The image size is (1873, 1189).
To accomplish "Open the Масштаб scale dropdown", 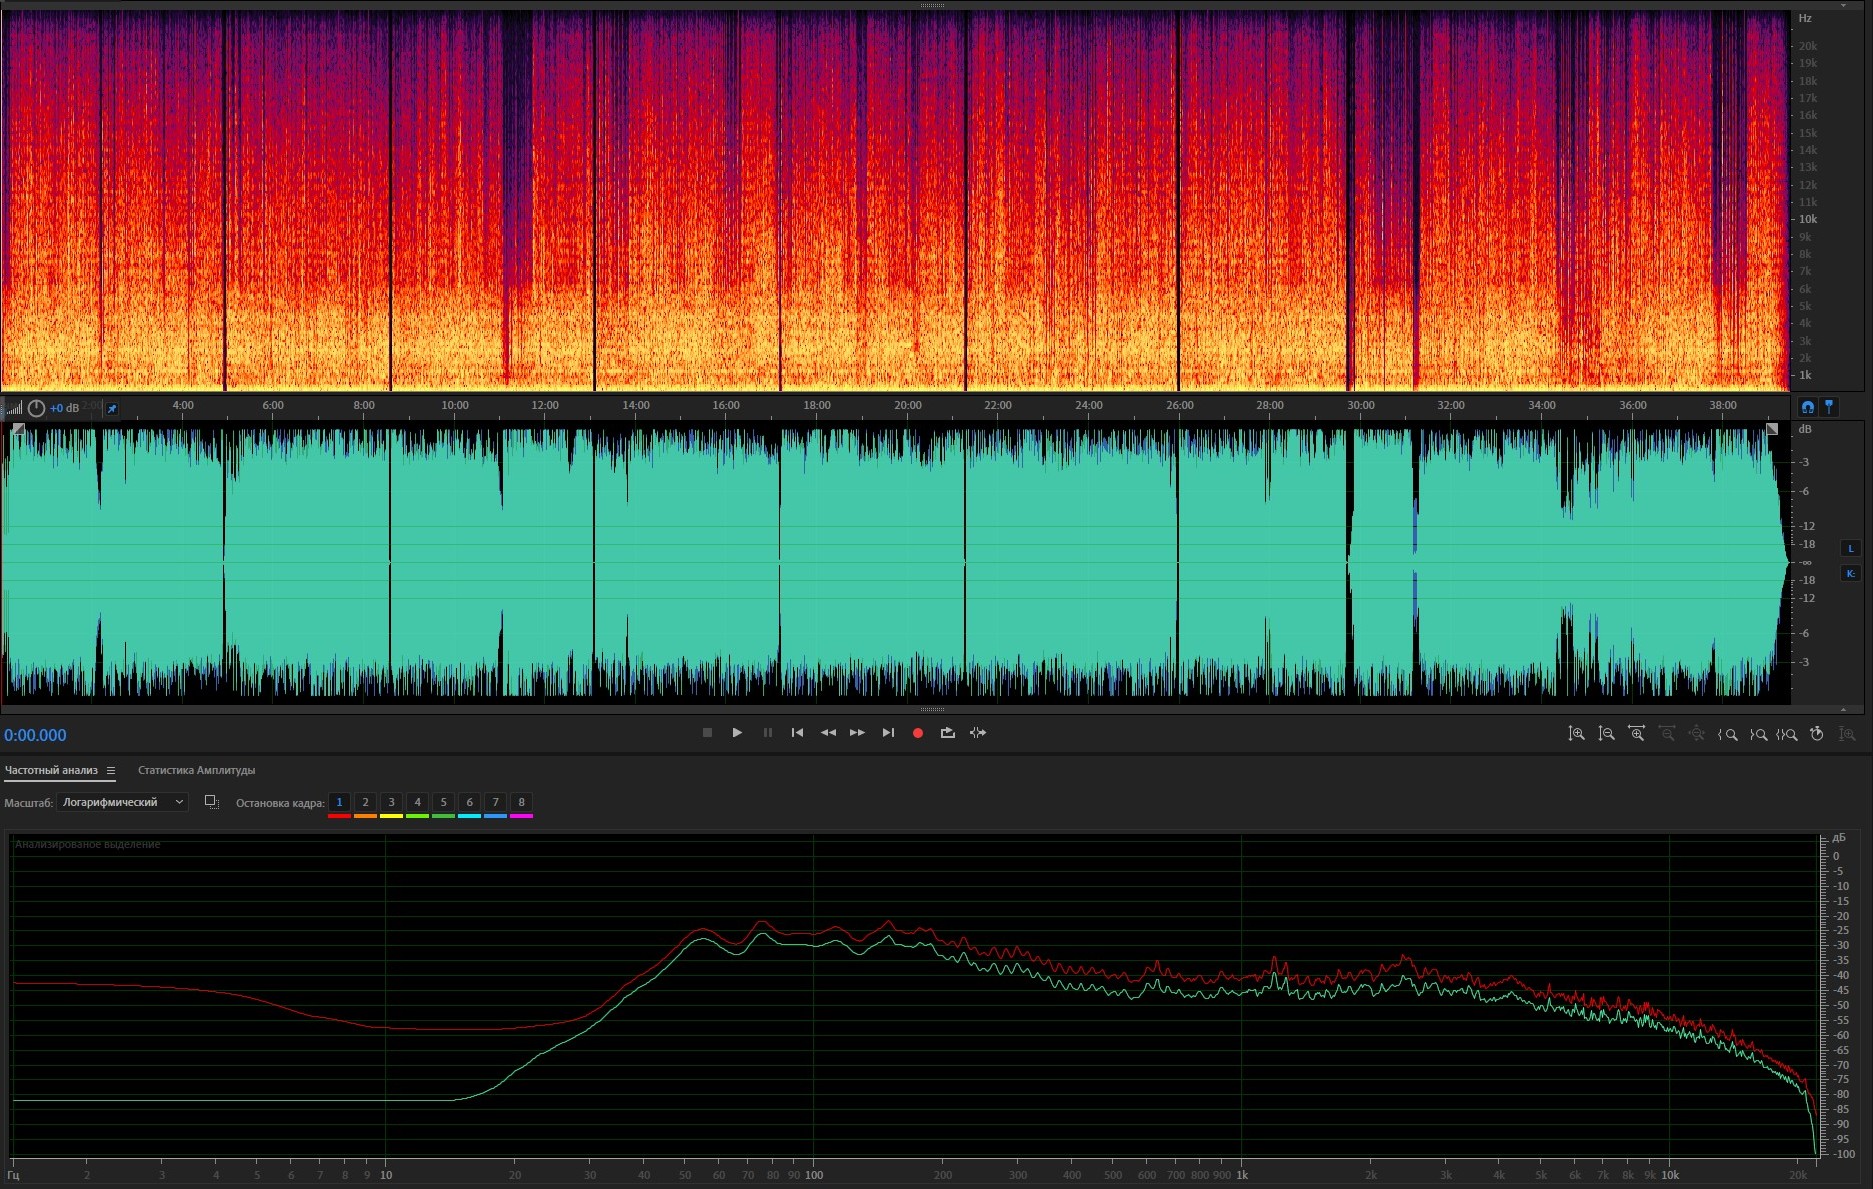I will coord(122,802).
